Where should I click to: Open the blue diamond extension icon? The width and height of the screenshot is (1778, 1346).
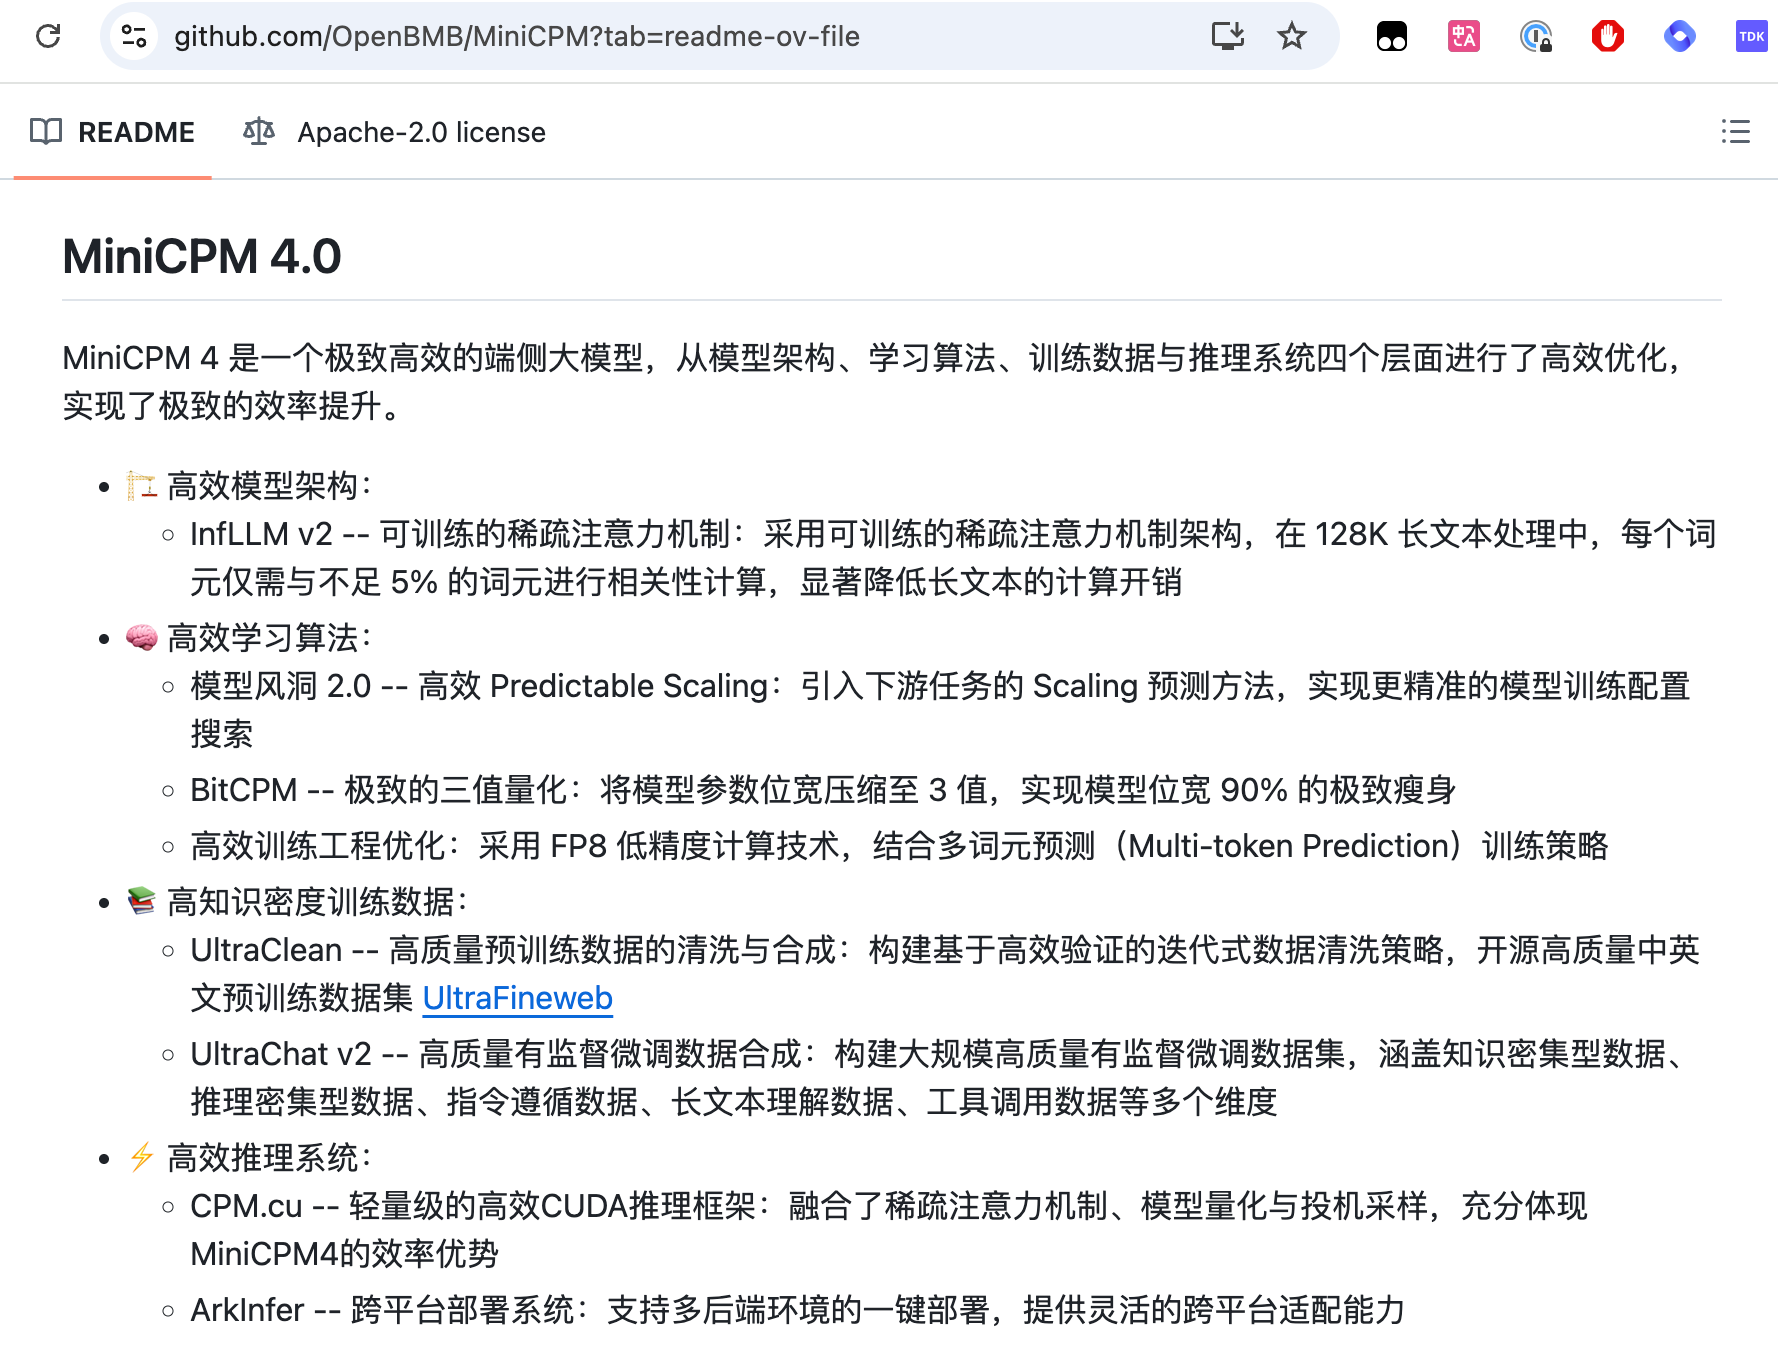pos(1680,37)
